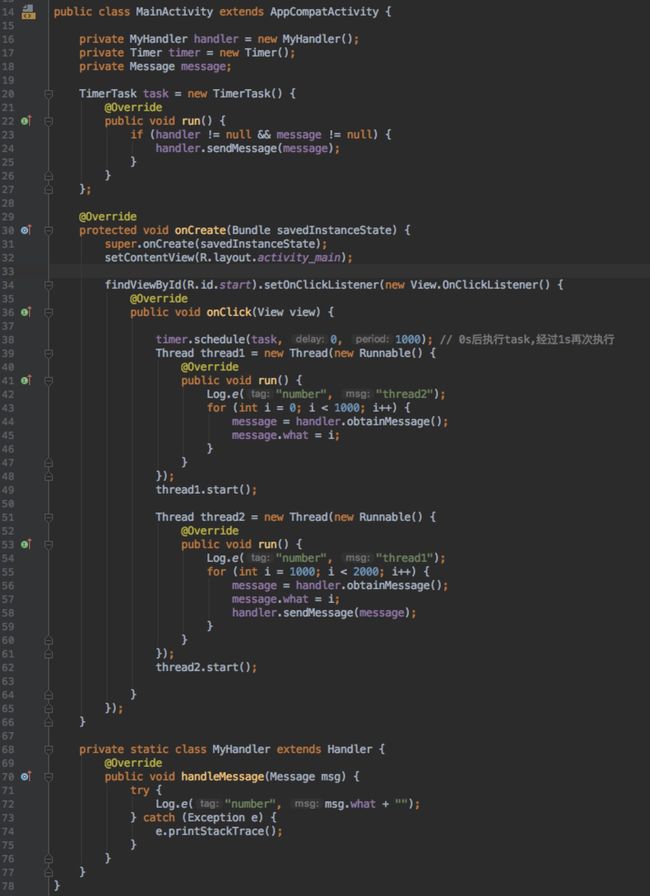
Task: Click the override gutter icon next to onCreate
Action: point(26,230)
